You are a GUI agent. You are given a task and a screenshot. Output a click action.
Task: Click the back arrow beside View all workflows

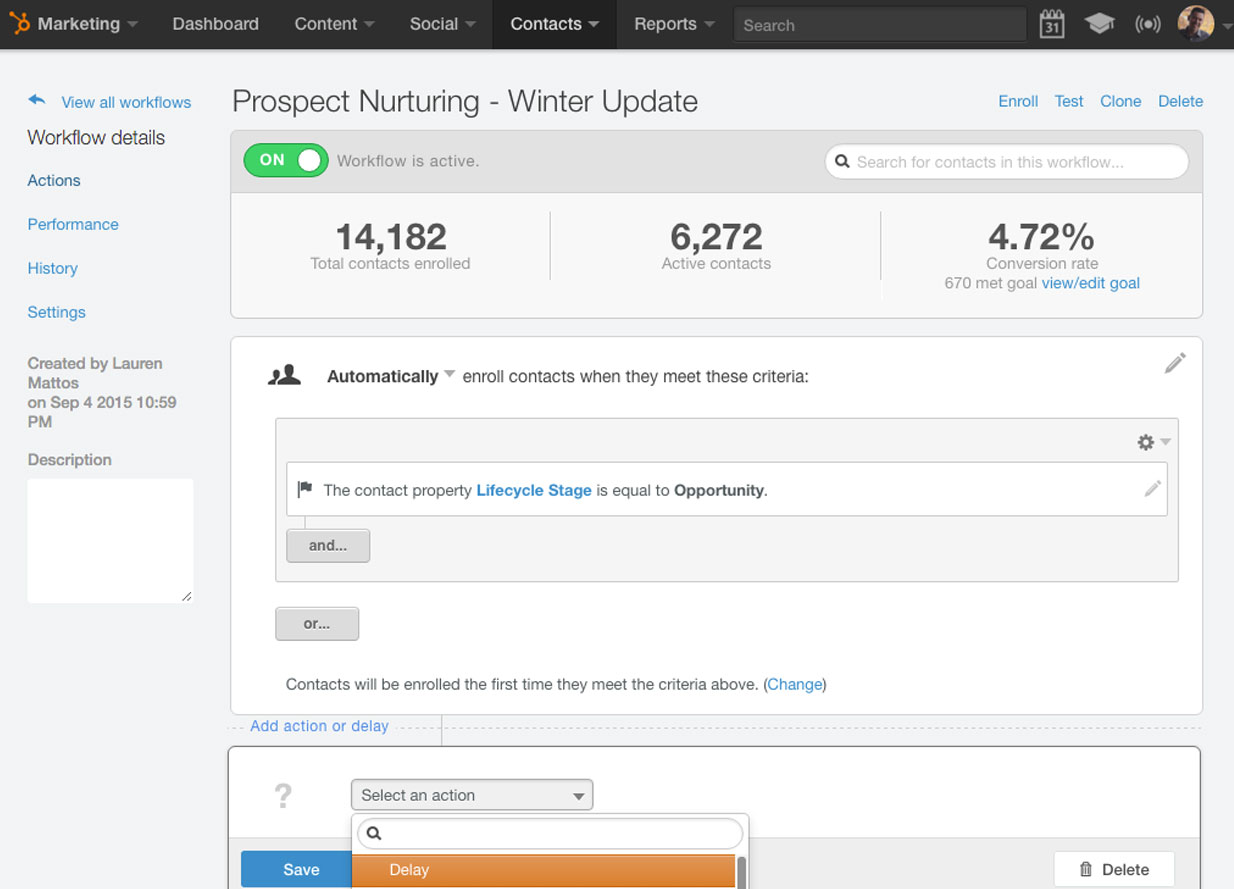pyautogui.click(x=37, y=100)
